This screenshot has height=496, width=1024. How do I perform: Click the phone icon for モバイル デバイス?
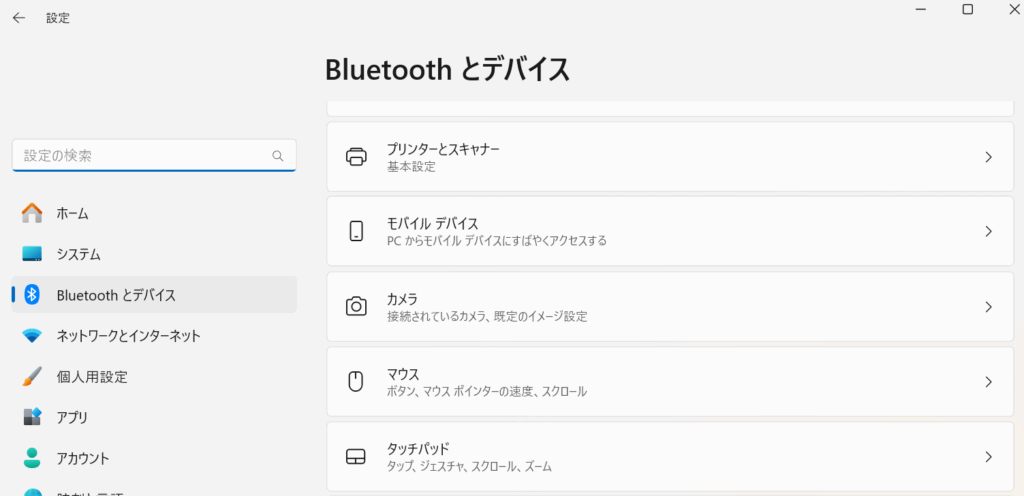click(356, 231)
